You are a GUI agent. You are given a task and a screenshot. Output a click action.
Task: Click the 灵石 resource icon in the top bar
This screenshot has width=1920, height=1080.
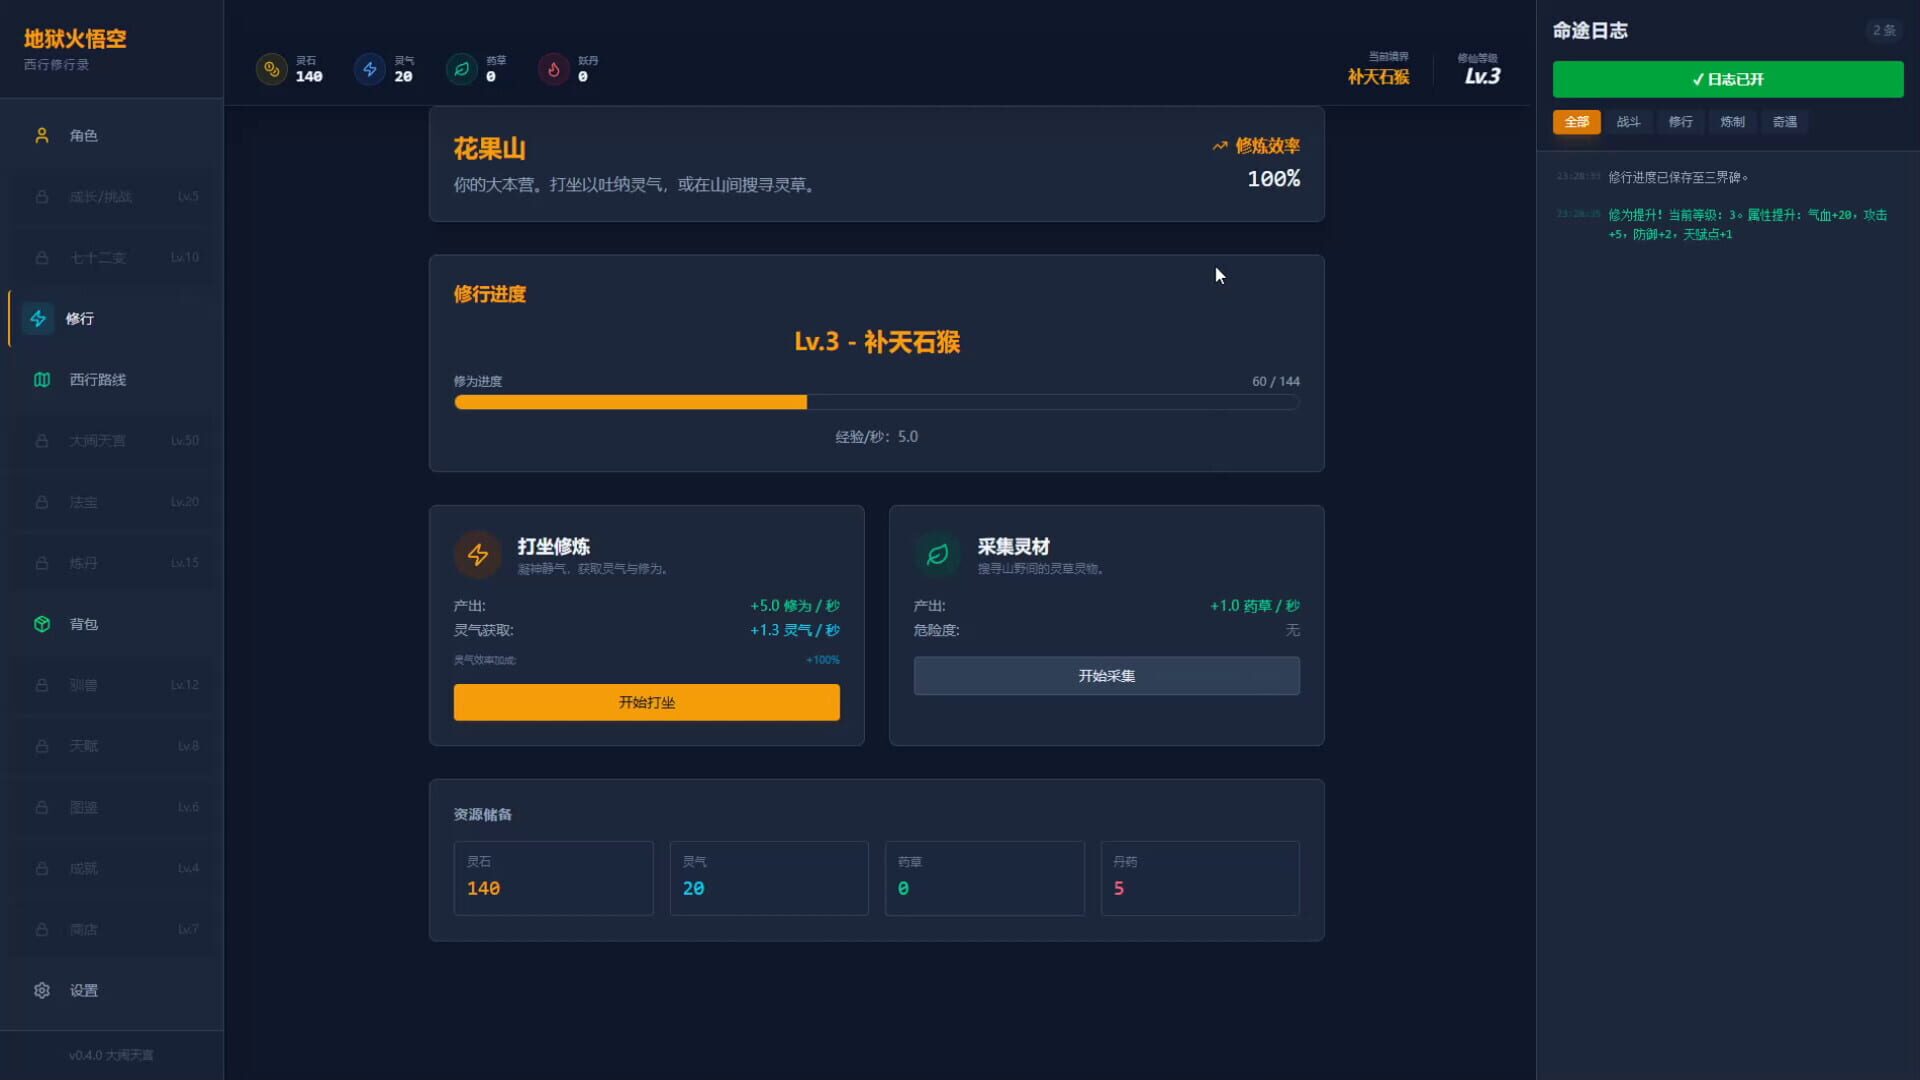click(271, 69)
